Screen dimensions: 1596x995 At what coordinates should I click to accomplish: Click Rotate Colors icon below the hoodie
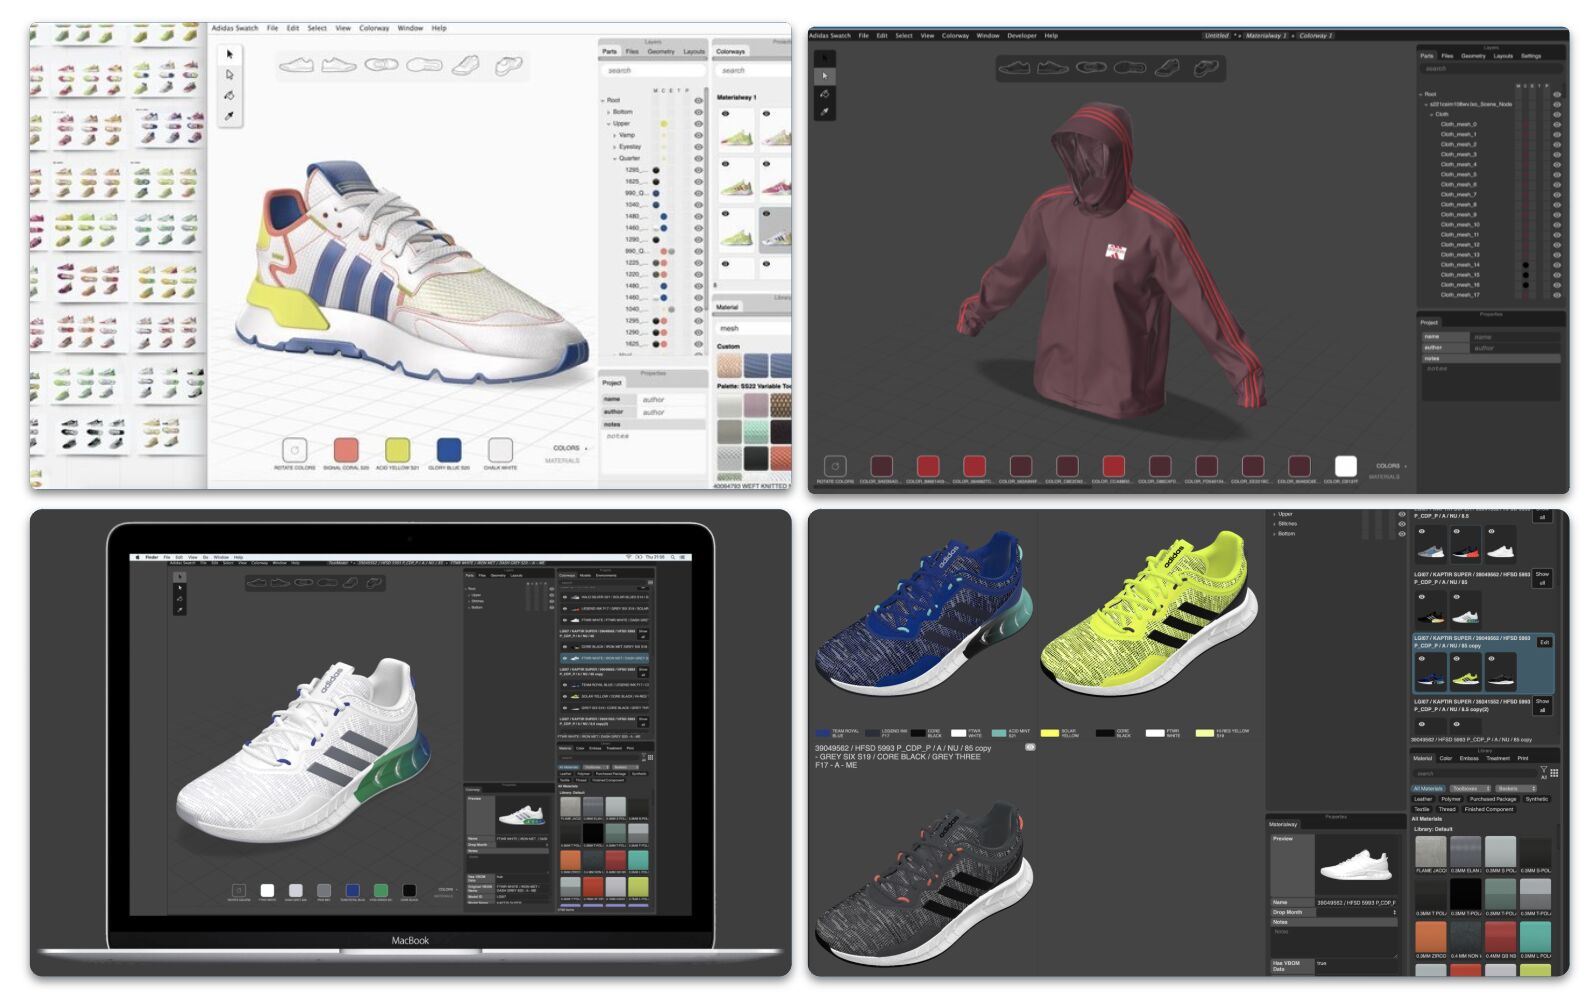coord(835,466)
